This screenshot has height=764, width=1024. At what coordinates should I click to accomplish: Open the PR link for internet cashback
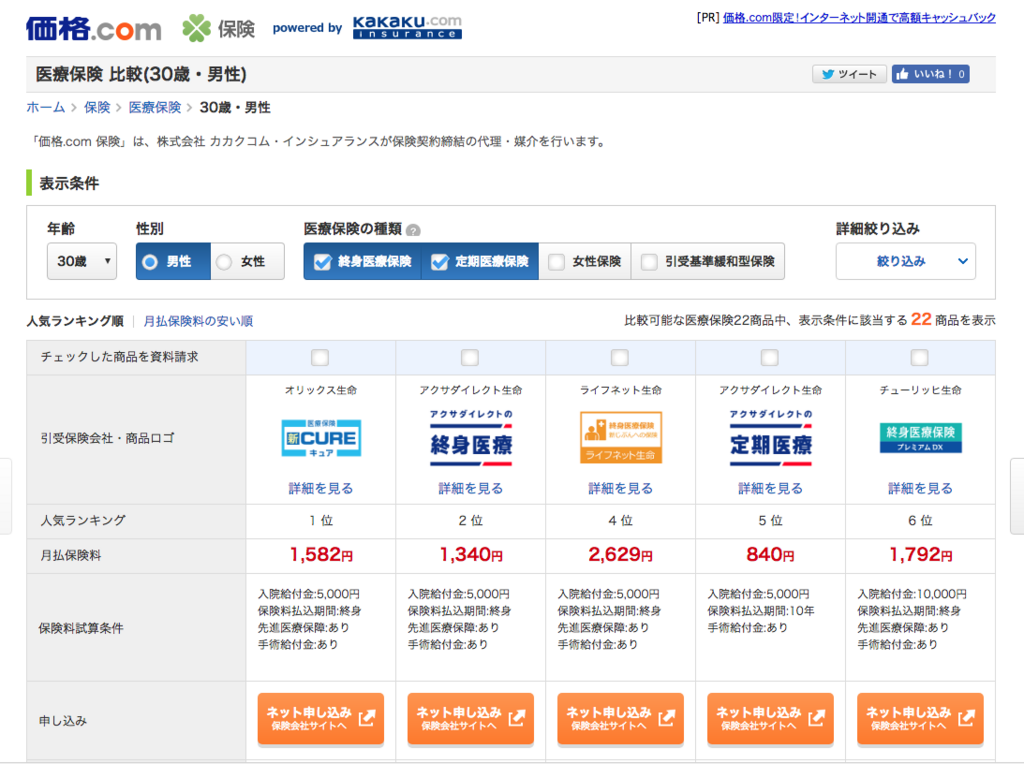pyautogui.click(x=859, y=18)
